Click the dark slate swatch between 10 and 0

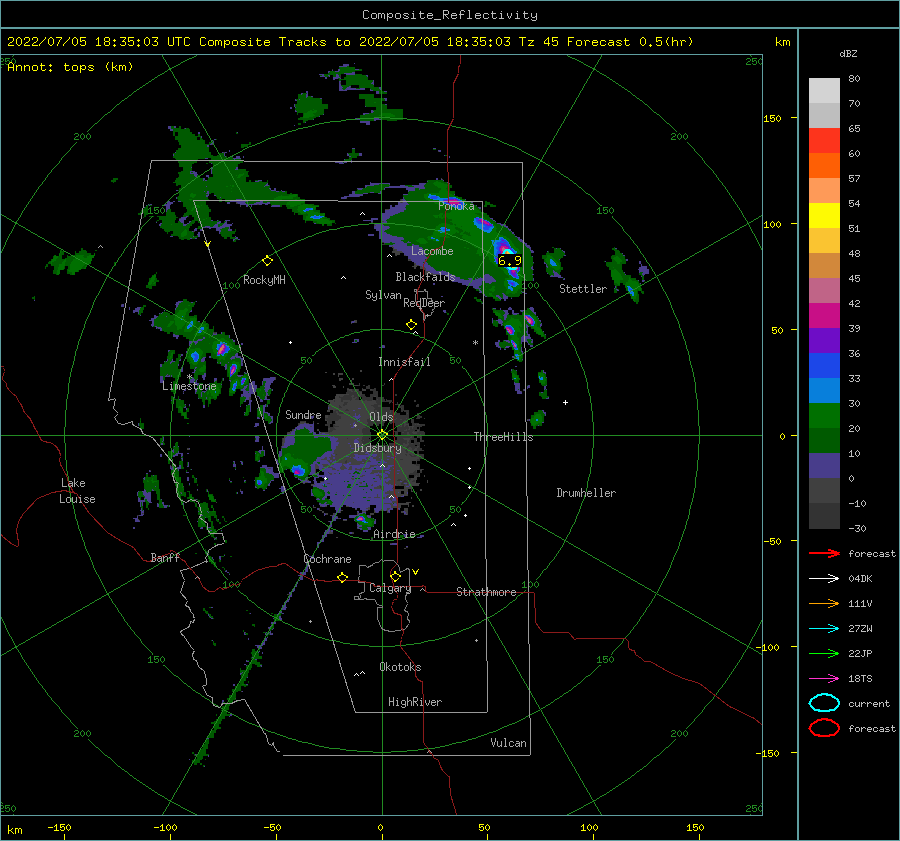[824, 466]
